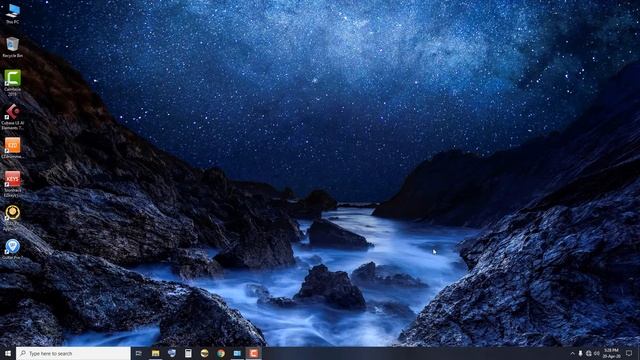Open the Windows Start menu
The height and width of the screenshot is (360, 640).
pyautogui.click(x=7, y=353)
